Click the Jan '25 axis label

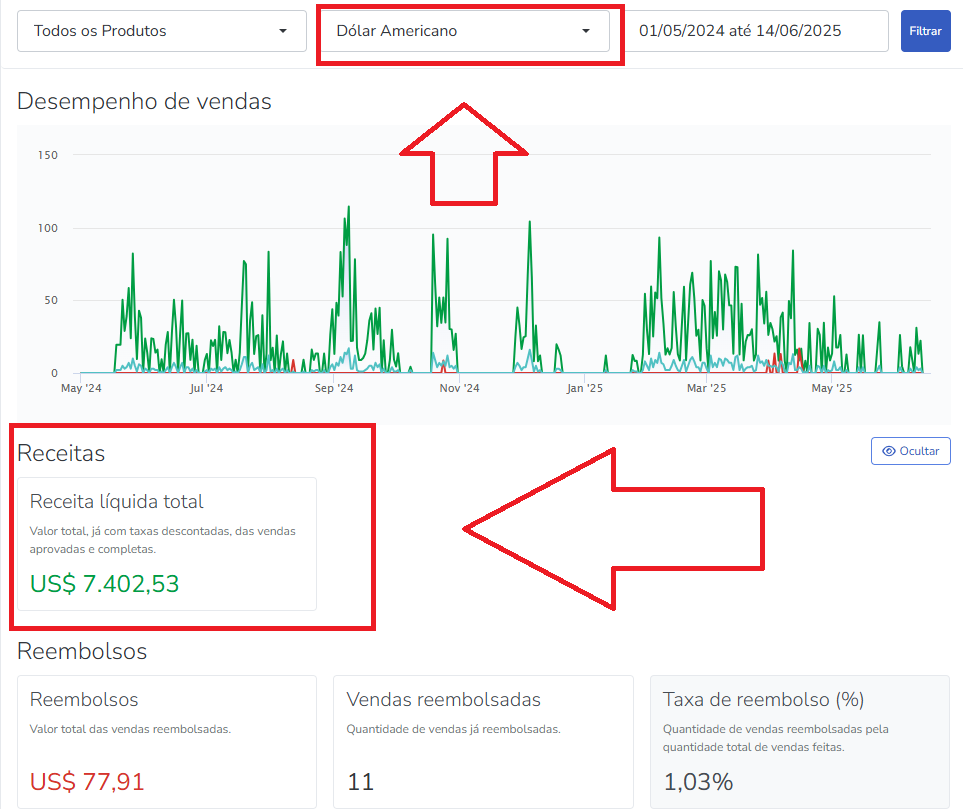pyautogui.click(x=585, y=388)
